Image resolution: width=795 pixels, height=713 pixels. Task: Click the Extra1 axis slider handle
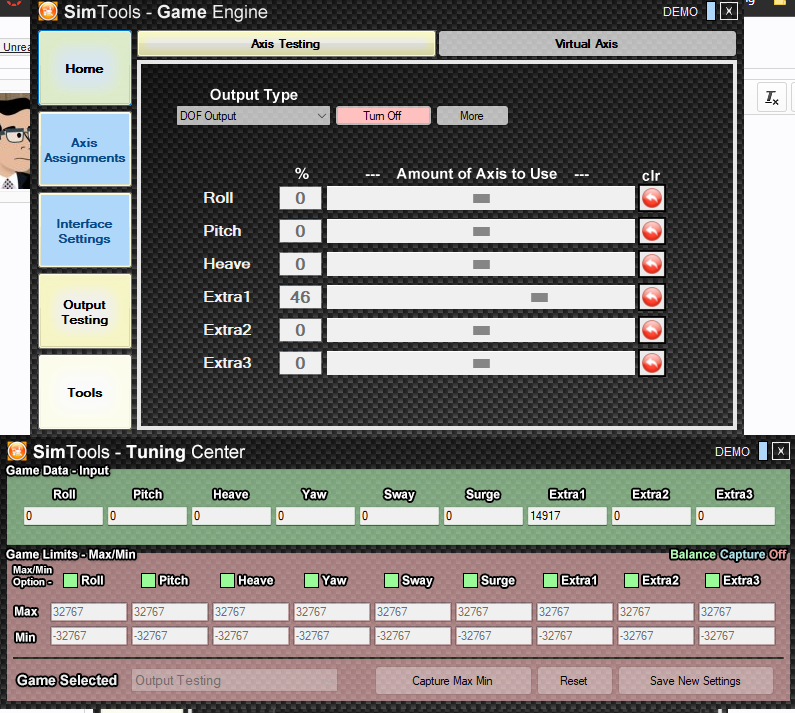coord(539,298)
